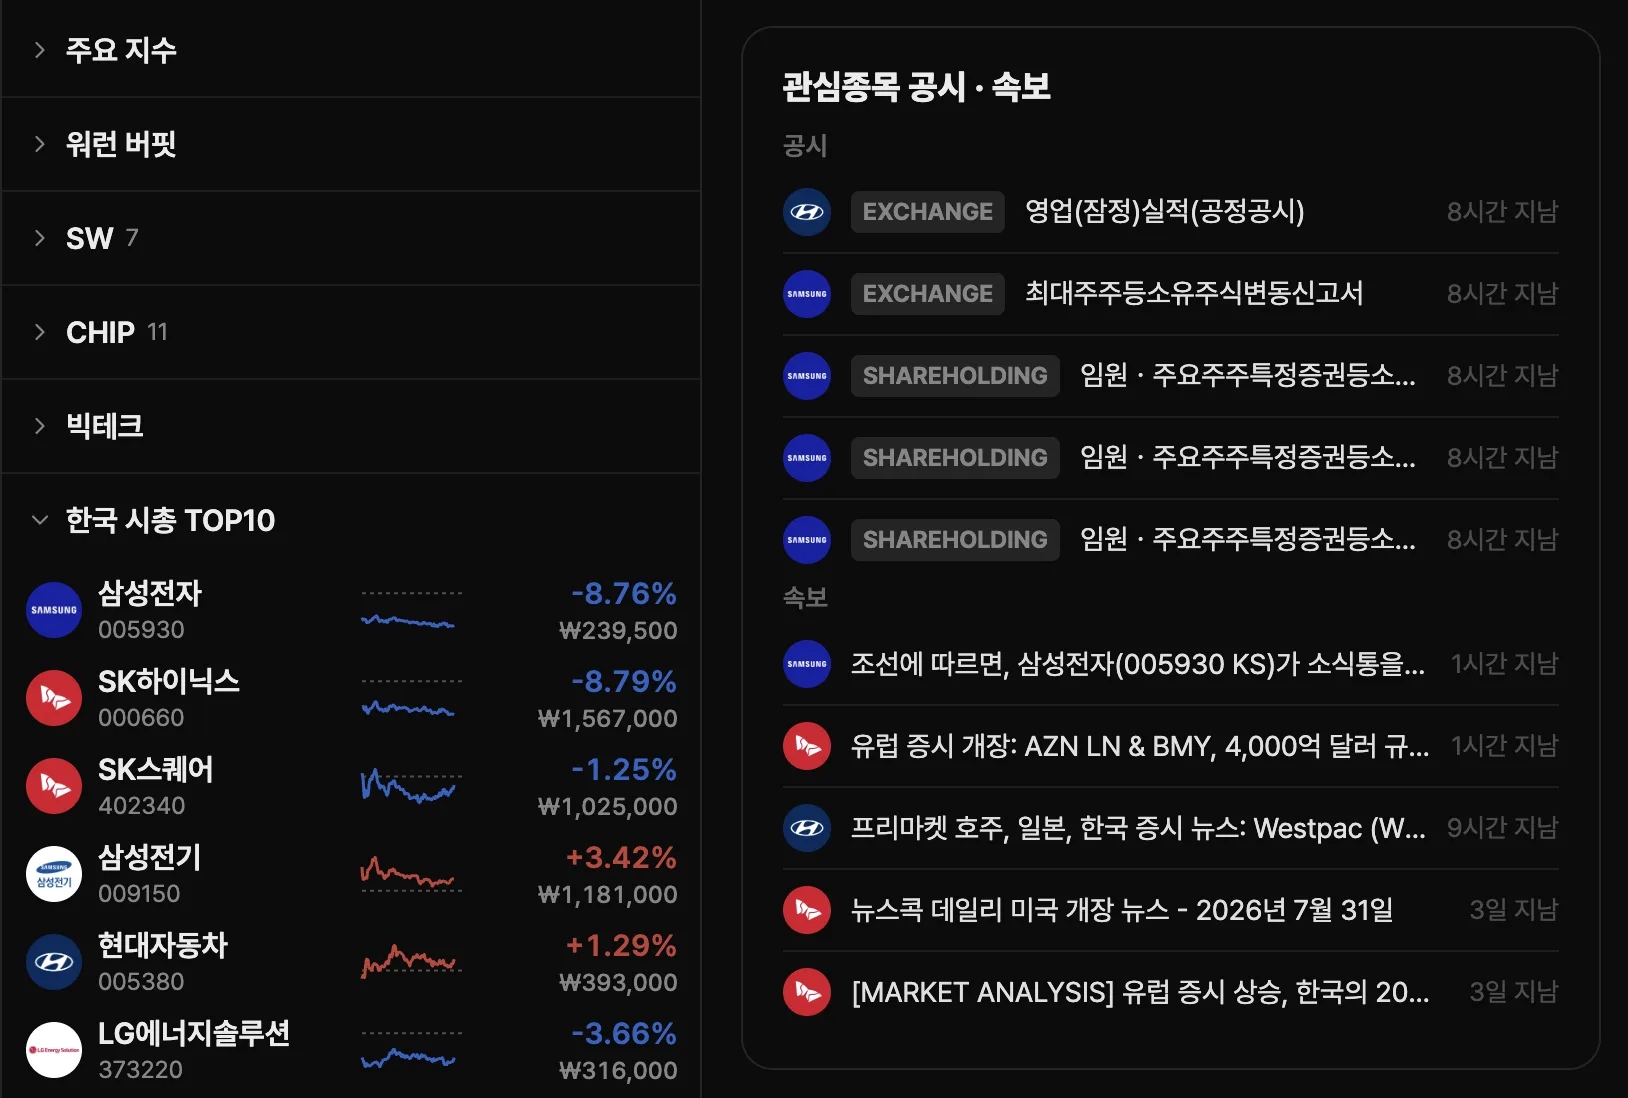Click the +3.42% change for 삼성전기
Image resolution: width=1628 pixels, height=1098 pixels.
click(621, 858)
